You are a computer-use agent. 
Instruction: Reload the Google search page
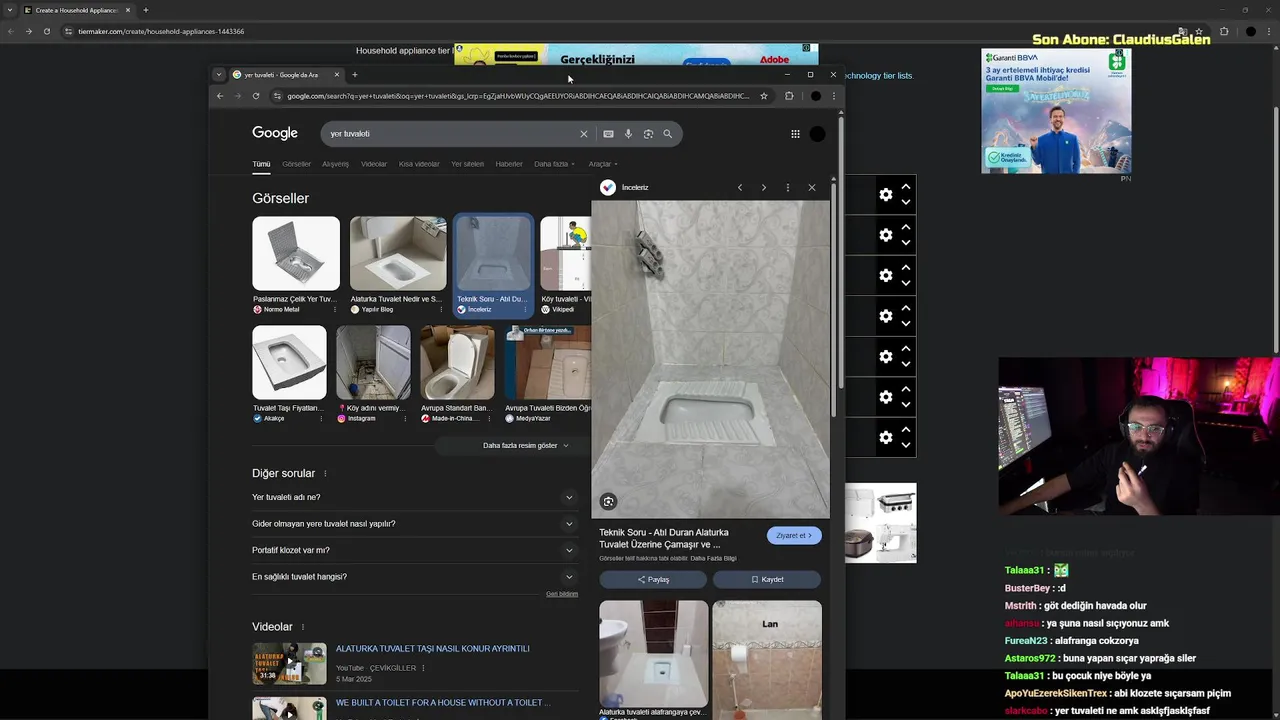tap(256, 96)
